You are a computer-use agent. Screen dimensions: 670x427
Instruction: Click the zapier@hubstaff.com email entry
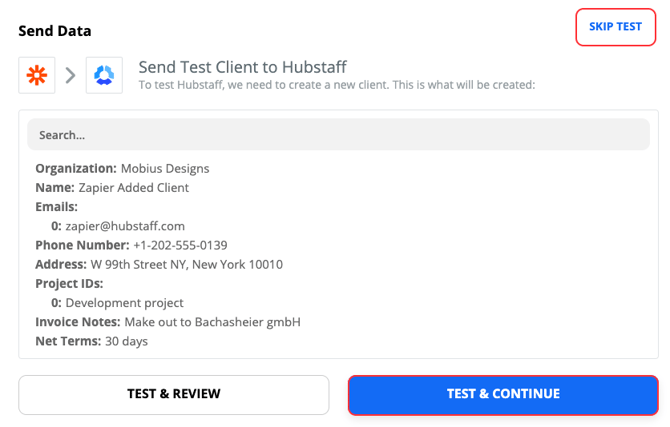point(125,226)
